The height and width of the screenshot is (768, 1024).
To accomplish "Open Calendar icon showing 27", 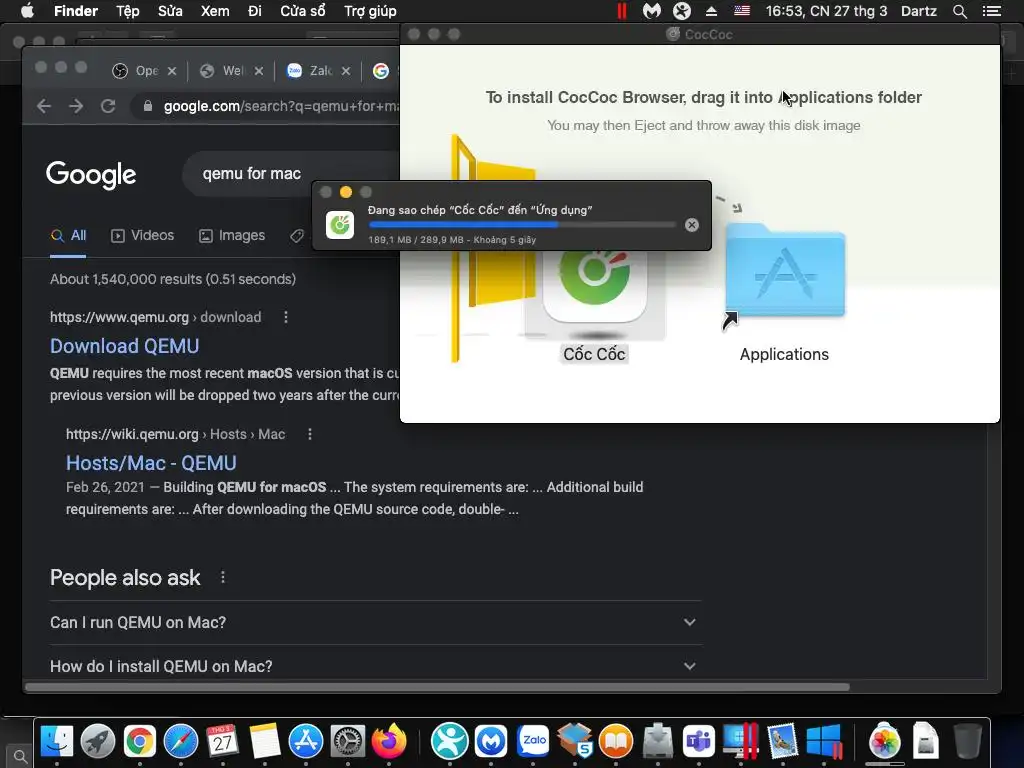I will pyautogui.click(x=223, y=741).
